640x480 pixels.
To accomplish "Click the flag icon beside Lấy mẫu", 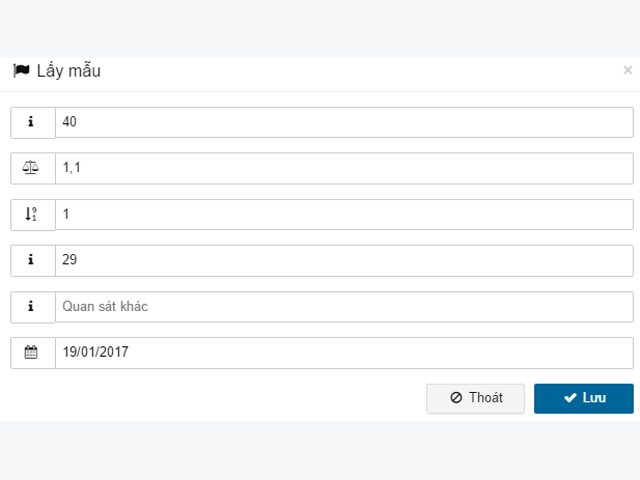I will (x=21, y=71).
